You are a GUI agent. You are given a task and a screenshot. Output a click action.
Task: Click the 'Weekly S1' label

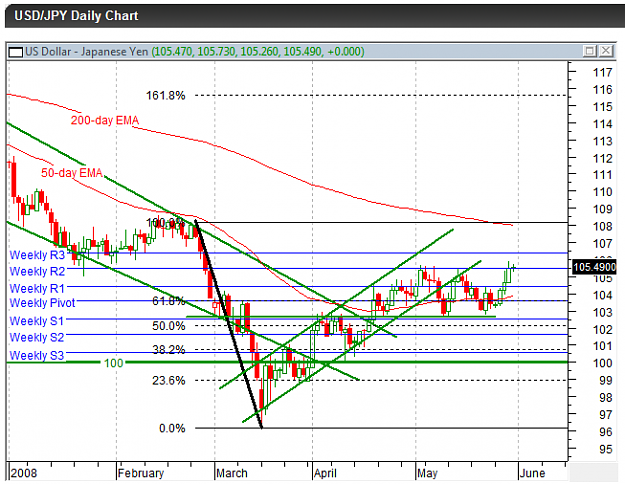[37, 321]
